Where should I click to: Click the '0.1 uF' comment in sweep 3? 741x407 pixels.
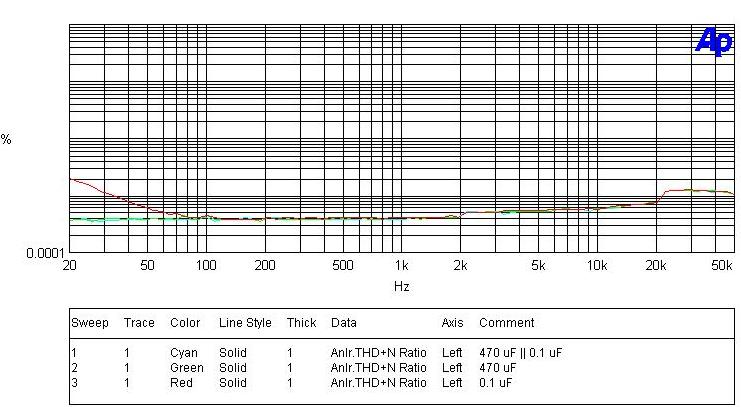(x=495, y=382)
